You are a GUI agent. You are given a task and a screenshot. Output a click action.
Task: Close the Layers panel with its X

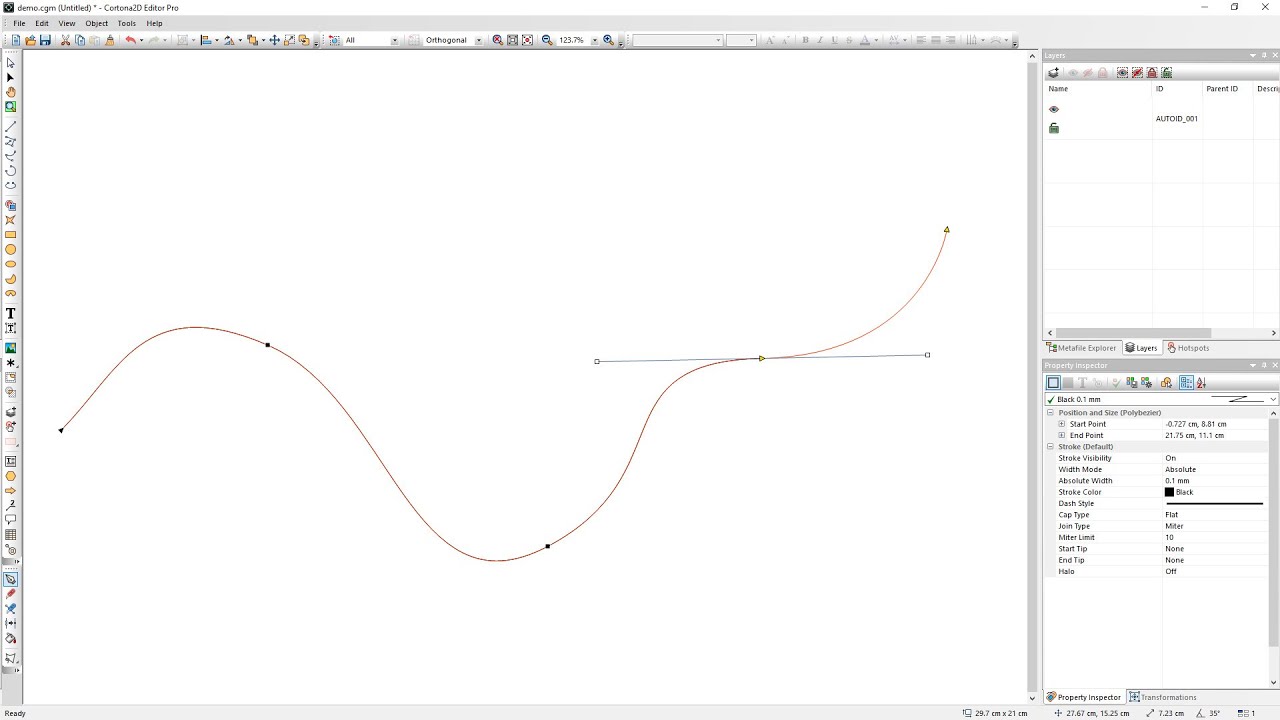pos(1274,55)
